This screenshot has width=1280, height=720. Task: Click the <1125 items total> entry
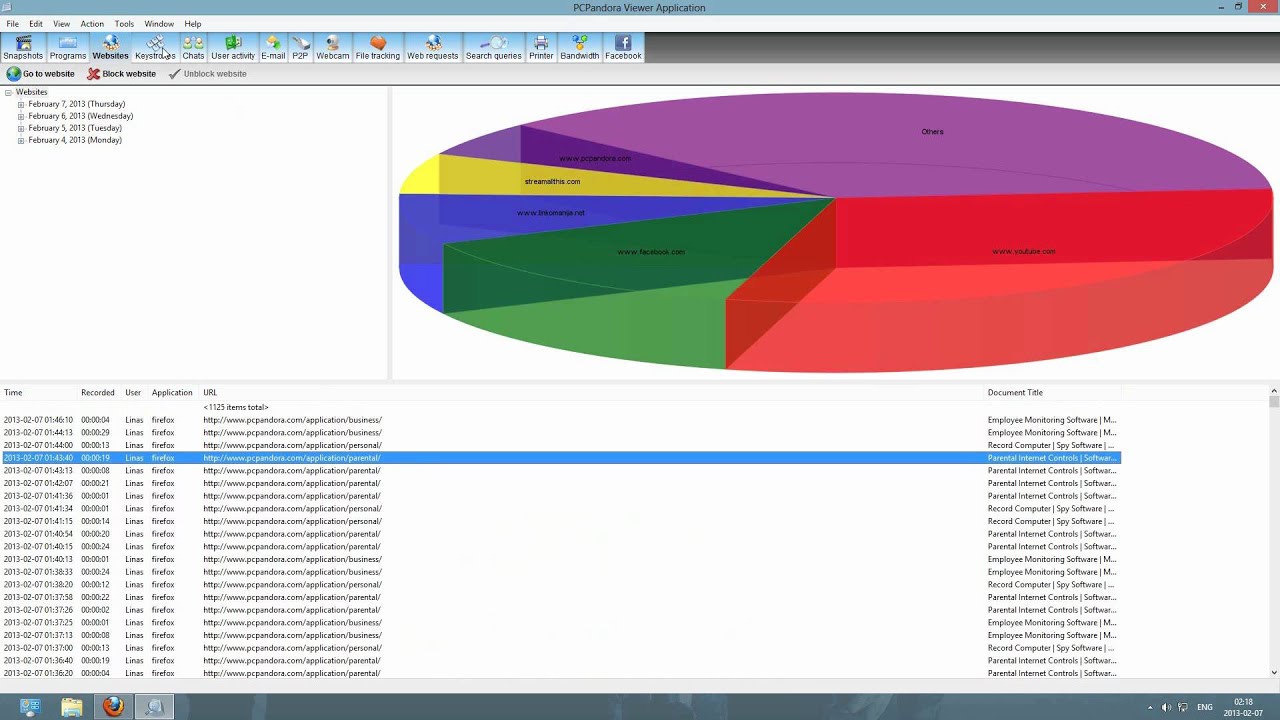tap(236, 407)
